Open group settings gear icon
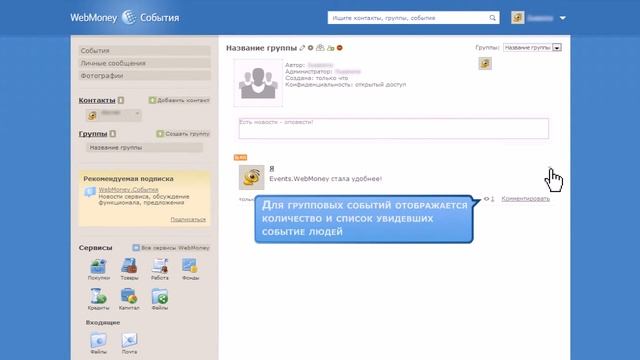The image size is (640, 360). [311, 48]
